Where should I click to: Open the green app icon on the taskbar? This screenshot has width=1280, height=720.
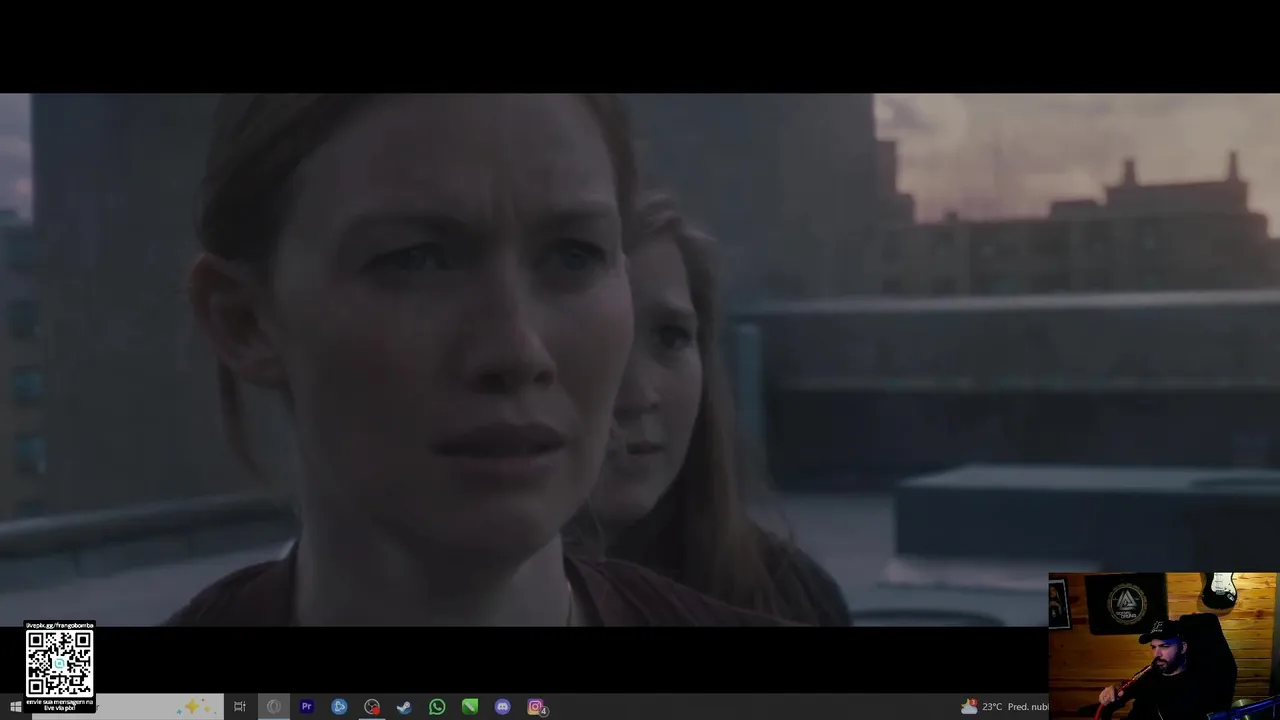(470, 707)
